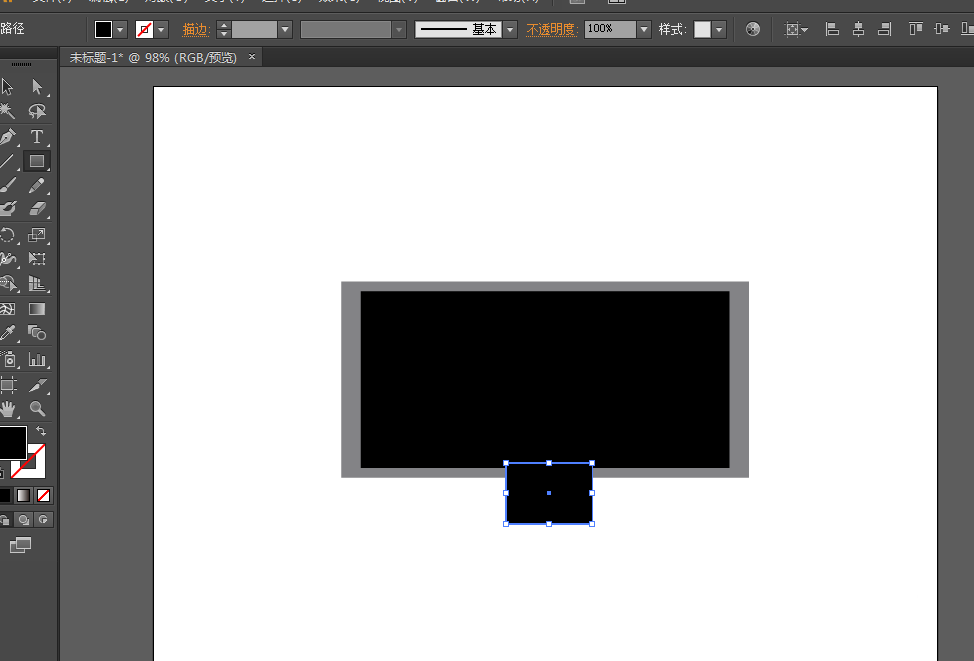Open the fill color dropdown in control bar
Screen dimensions: 974x661
121,30
